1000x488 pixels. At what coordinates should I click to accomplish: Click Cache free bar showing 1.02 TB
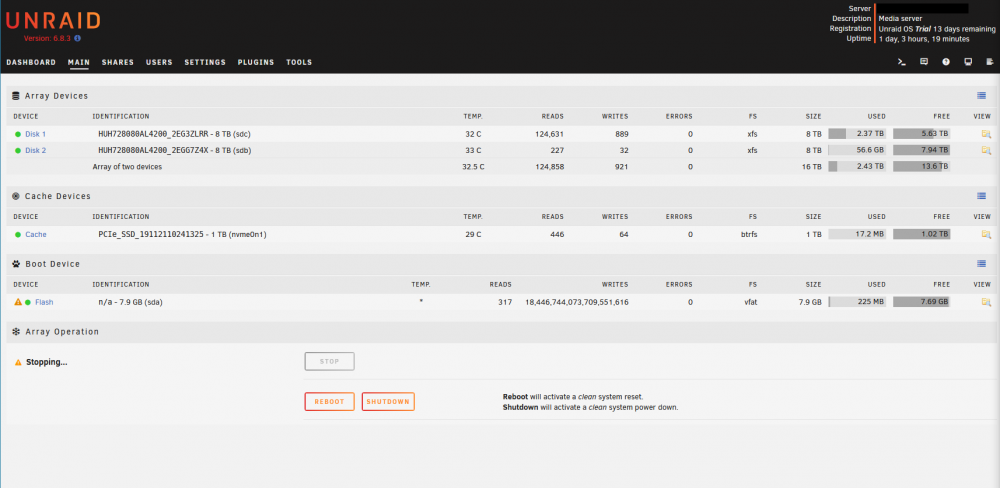coord(922,234)
